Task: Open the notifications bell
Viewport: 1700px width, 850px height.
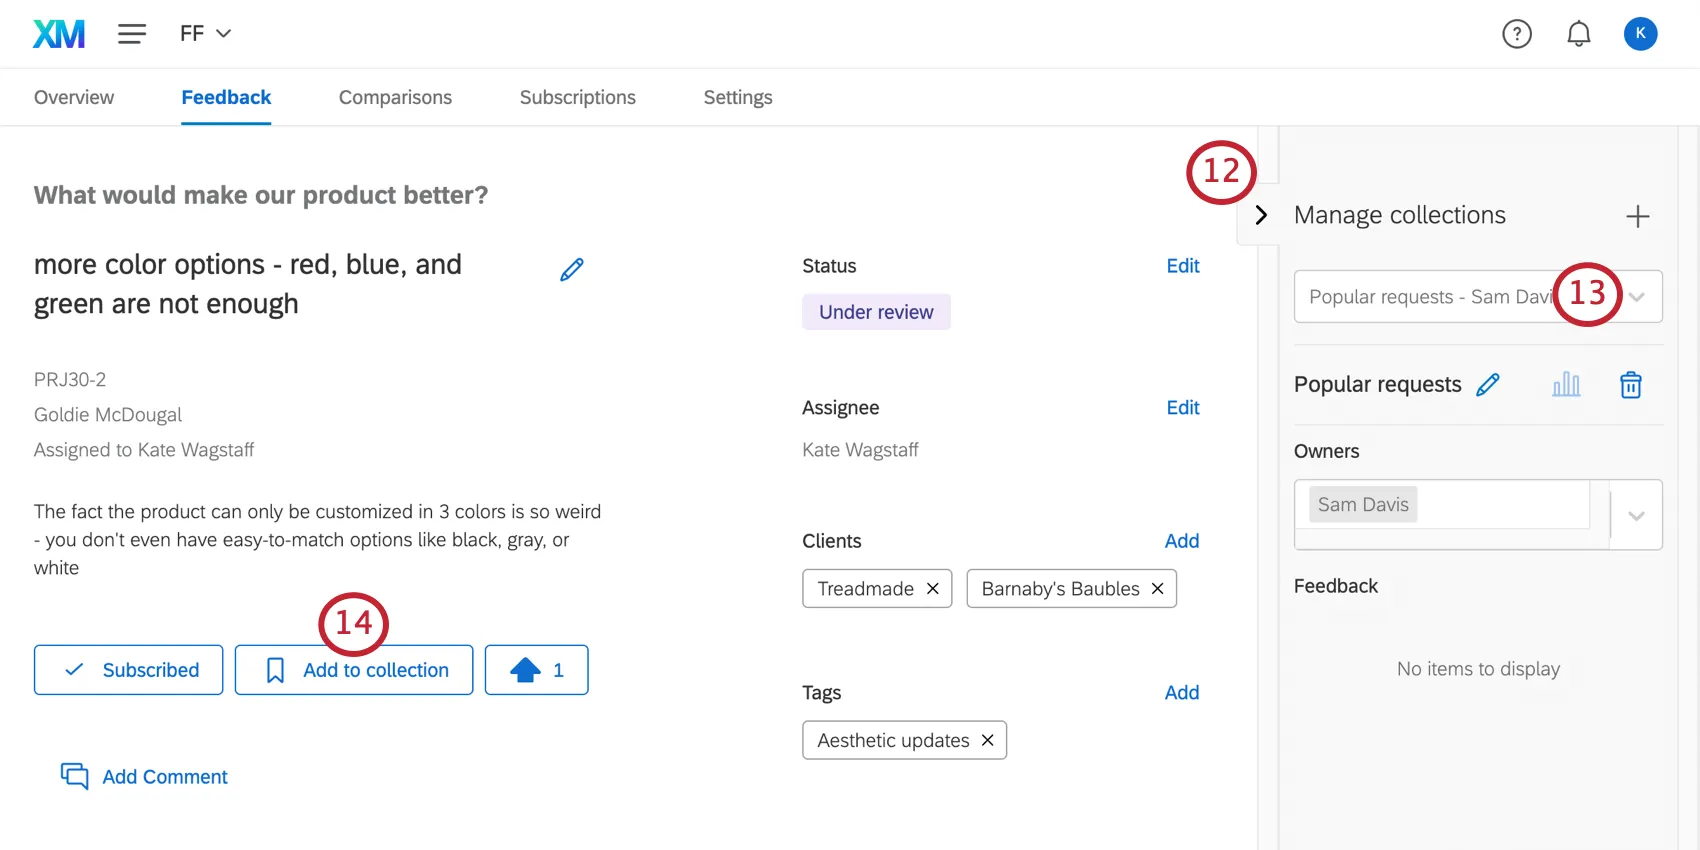Action: coord(1578,34)
